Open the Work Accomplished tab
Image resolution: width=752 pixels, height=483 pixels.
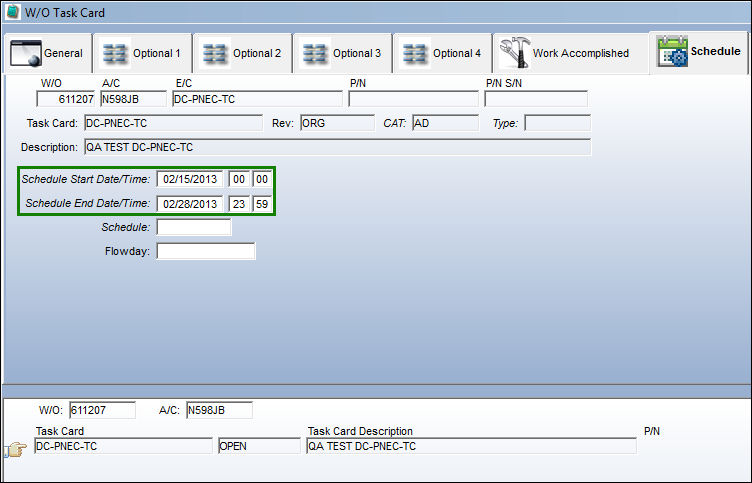pos(570,53)
